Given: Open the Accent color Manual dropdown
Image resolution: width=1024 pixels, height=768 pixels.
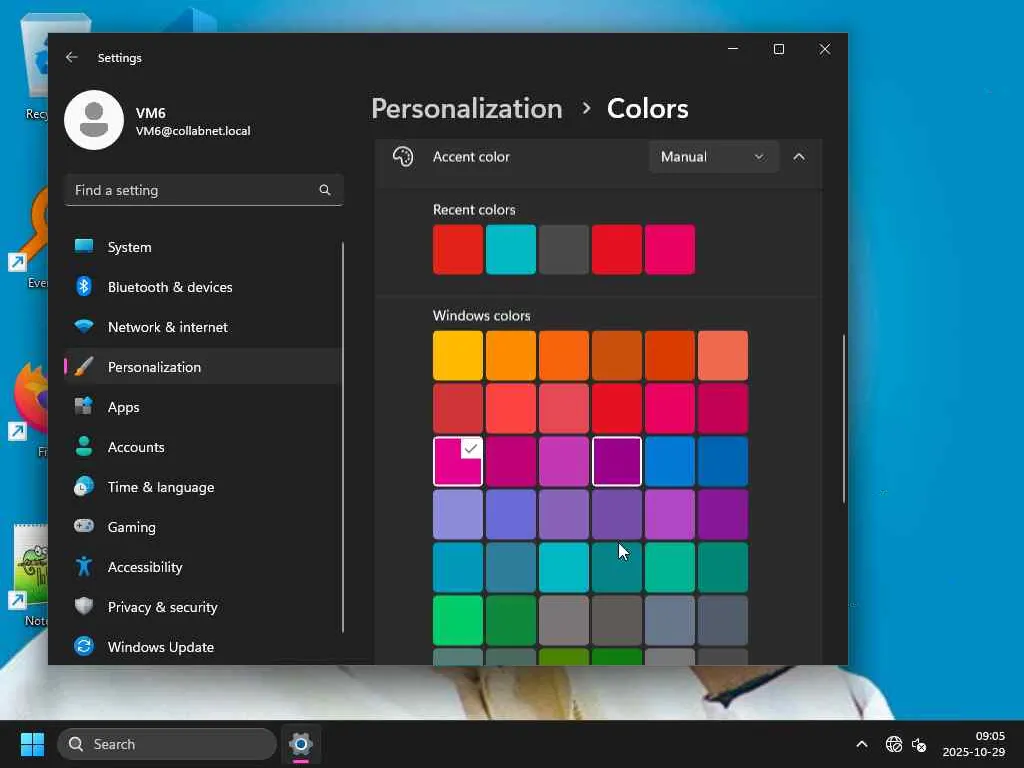Looking at the screenshot, I should (x=713, y=157).
